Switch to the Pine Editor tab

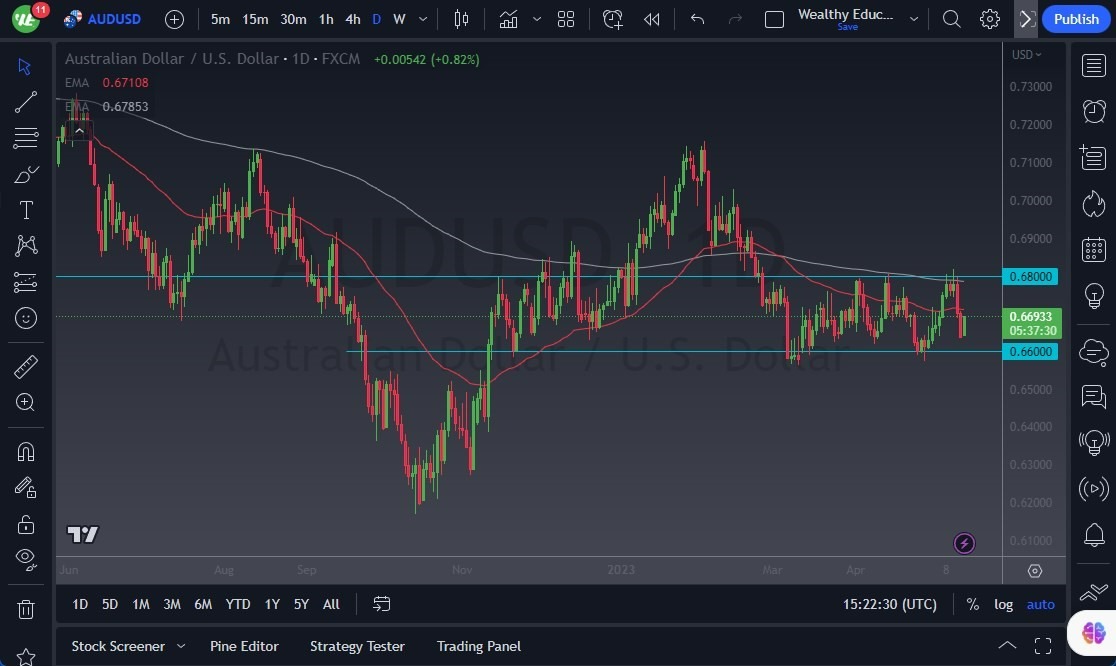click(244, 646)
